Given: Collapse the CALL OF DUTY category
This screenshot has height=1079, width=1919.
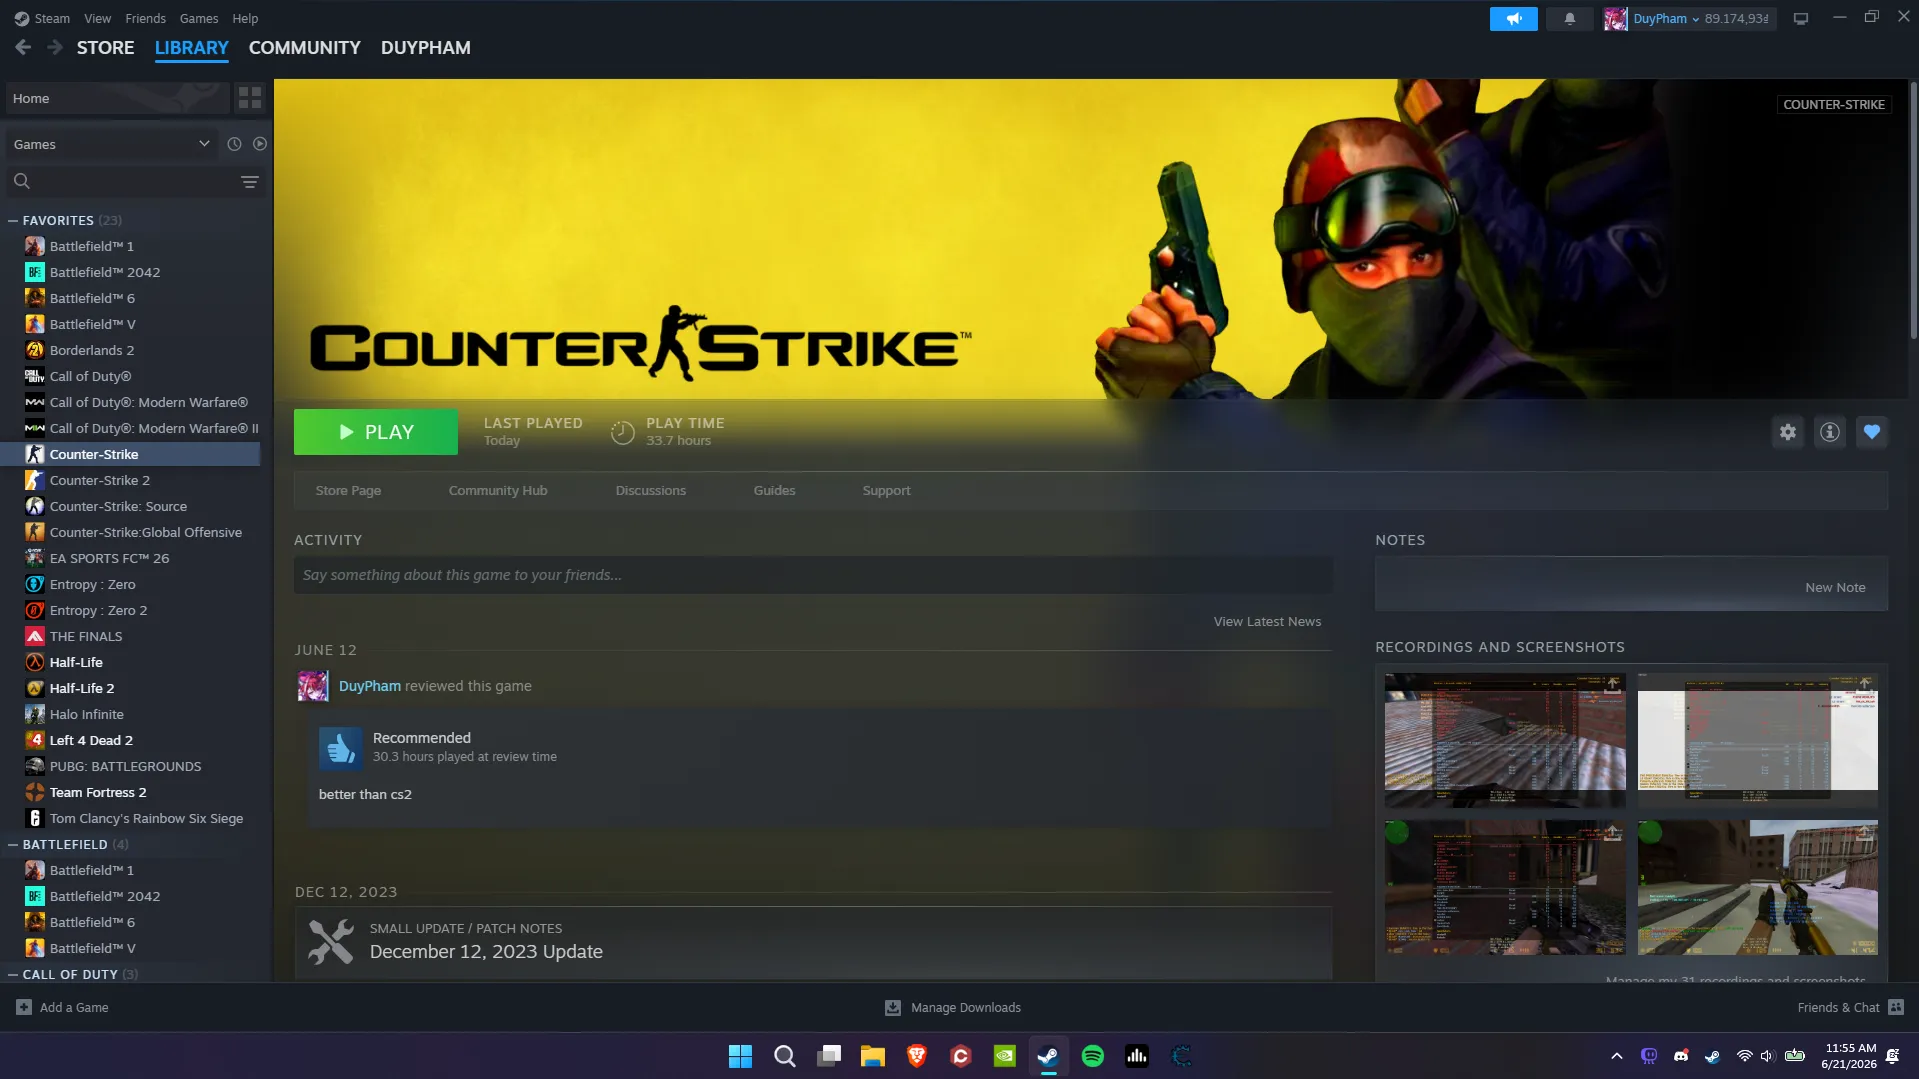Looking at the screenshot, I should tap(13, 974).
